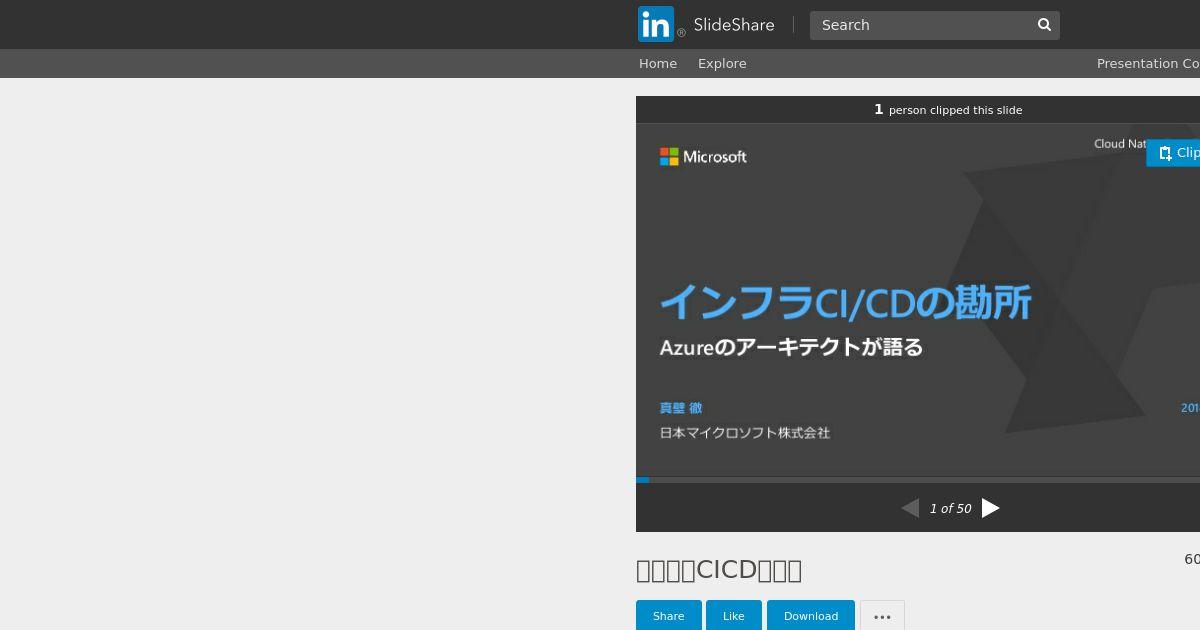Open the Home menu item
Screen dimensions: 1200x630
click(658, 63)
